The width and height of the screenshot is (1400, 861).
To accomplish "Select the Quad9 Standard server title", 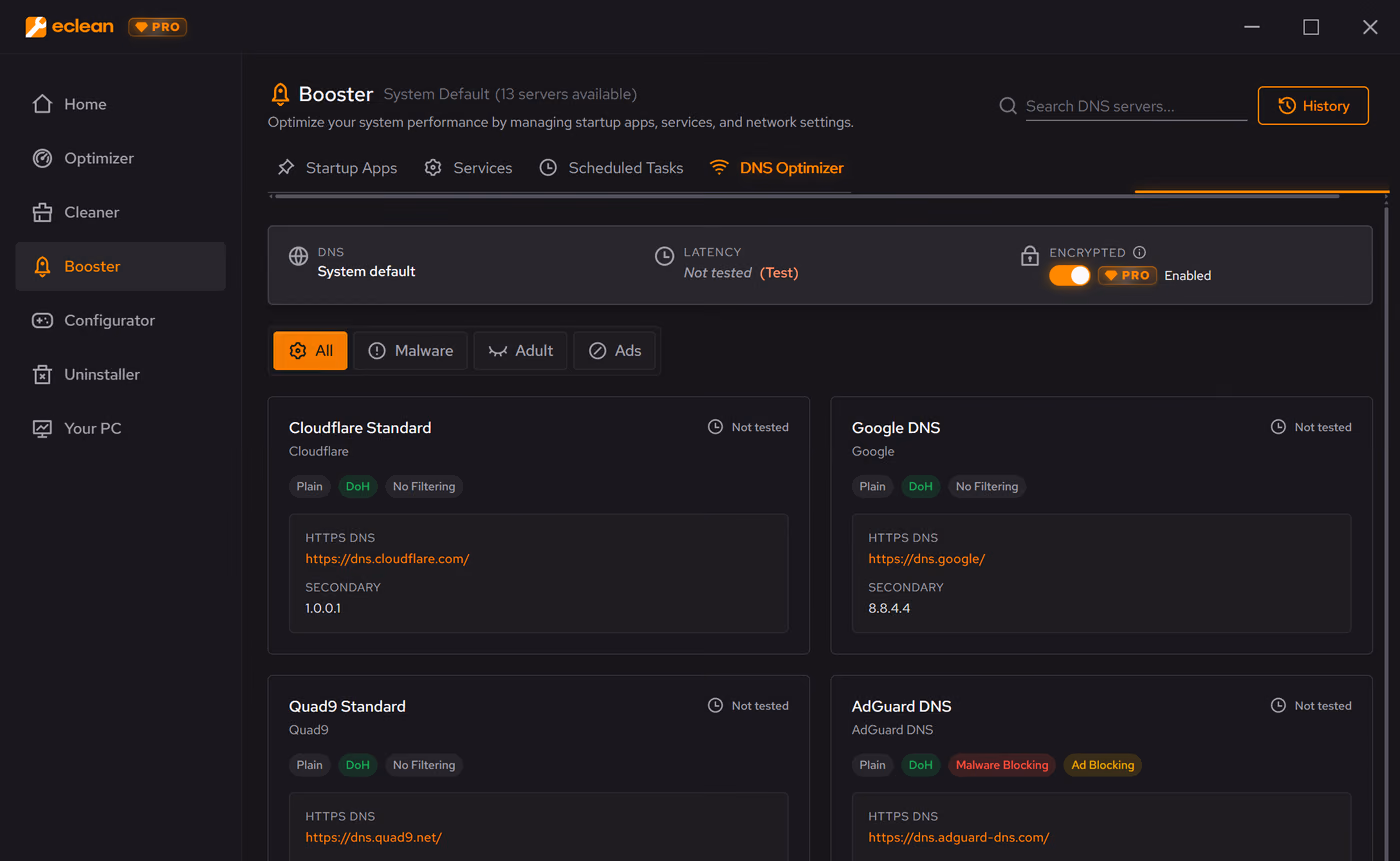I will [x=347, y=706].
